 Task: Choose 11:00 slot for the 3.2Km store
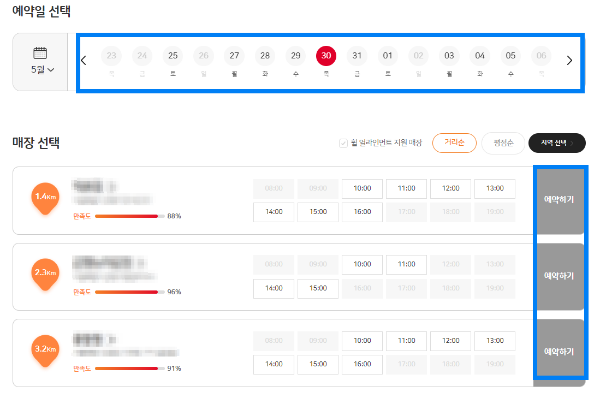tap(406, 341)
